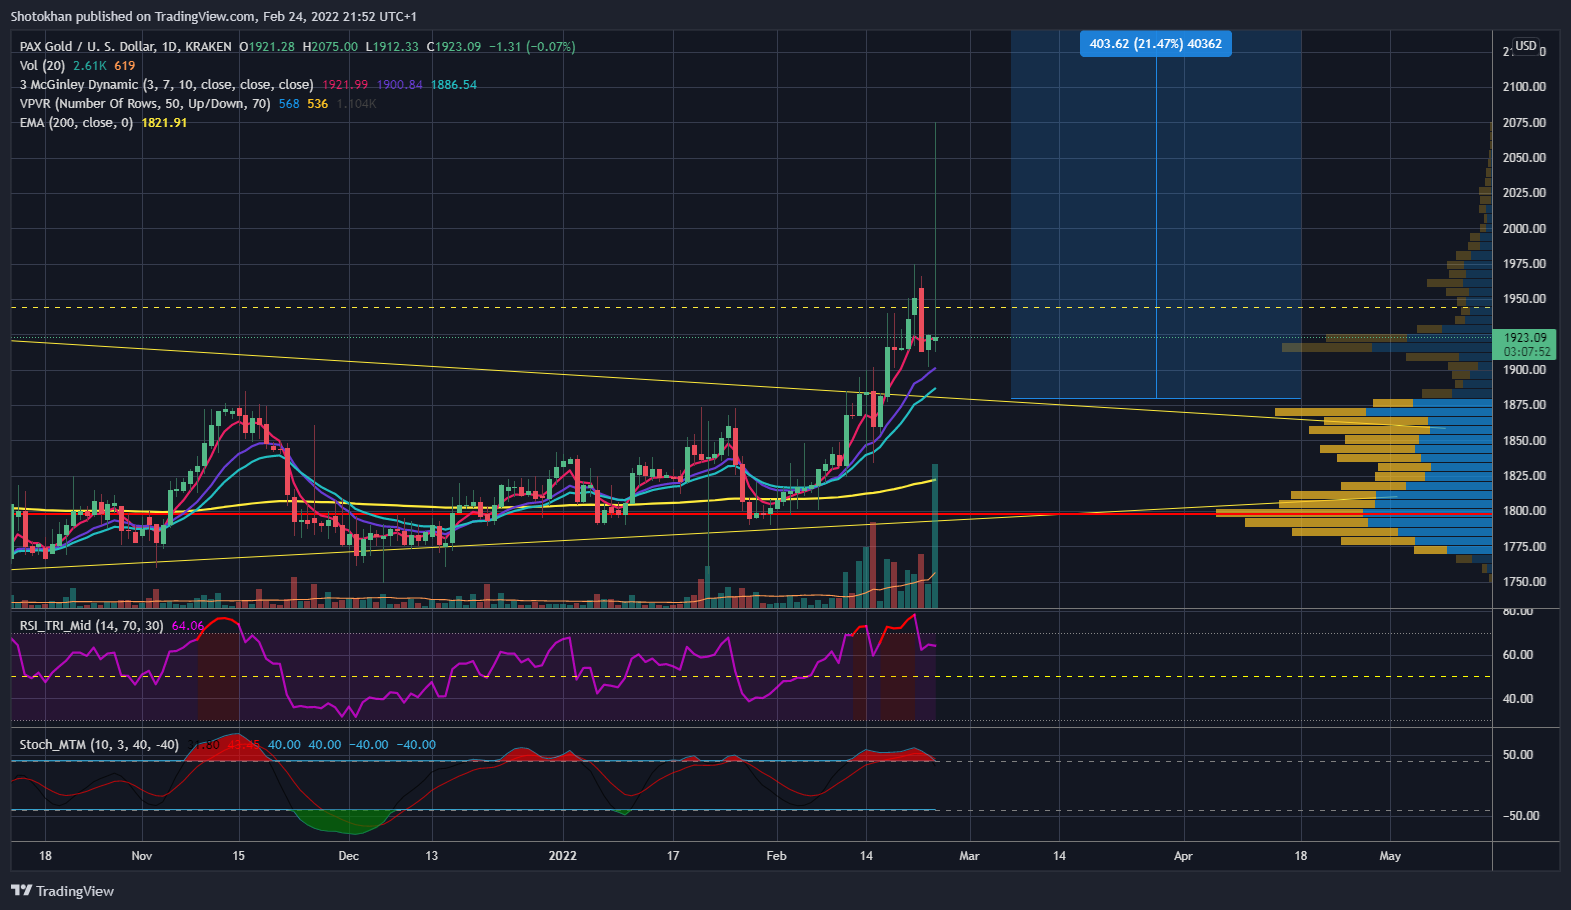Click the 2100.00 price axis label
Screen dimensions: 1571x910
click(1524, 87)
